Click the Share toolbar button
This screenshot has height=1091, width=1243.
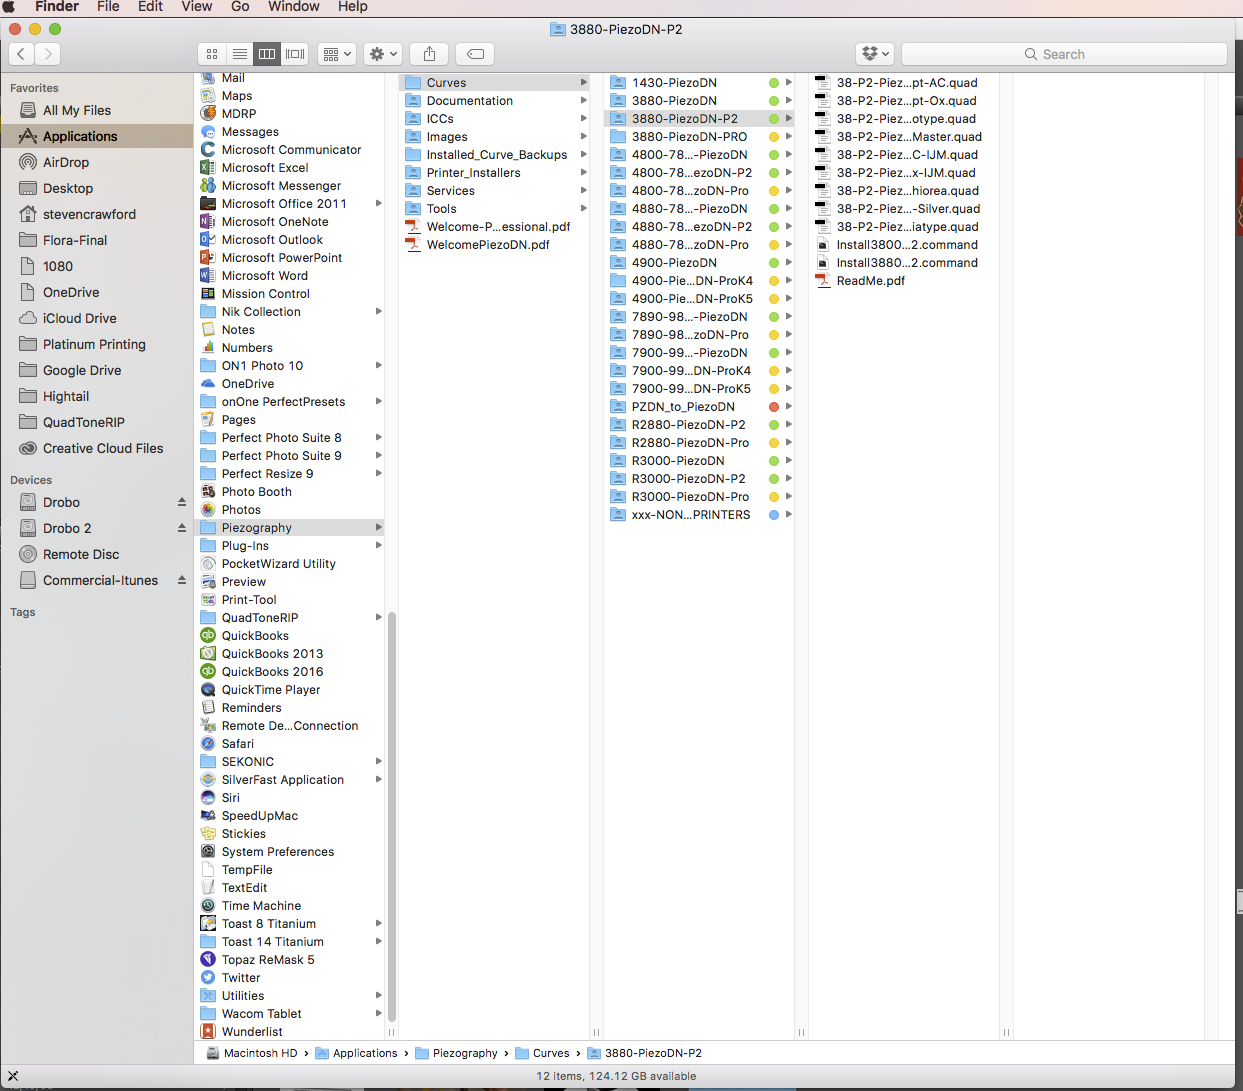(429, 54)
